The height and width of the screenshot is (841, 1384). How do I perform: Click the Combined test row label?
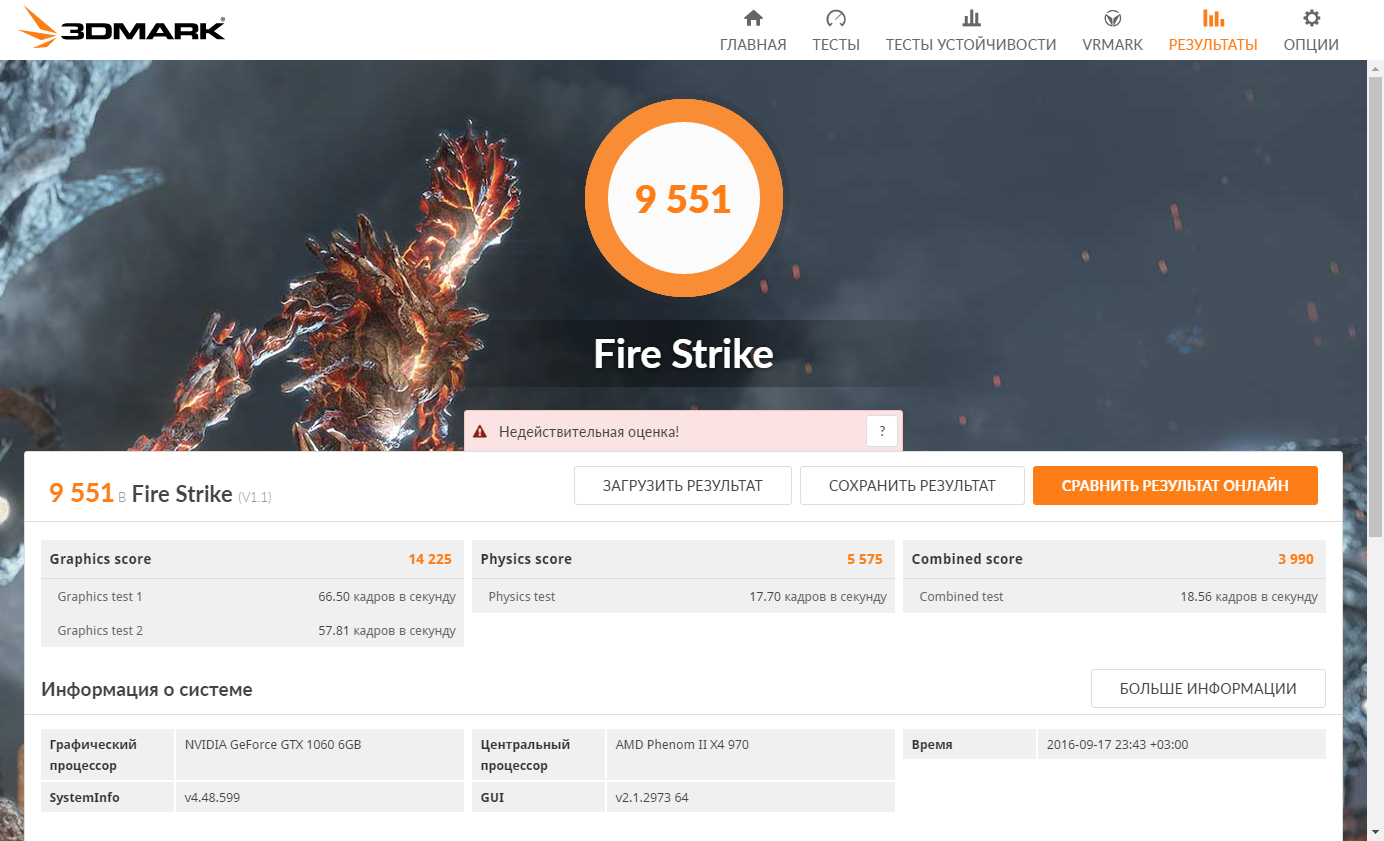click(961, 597)
